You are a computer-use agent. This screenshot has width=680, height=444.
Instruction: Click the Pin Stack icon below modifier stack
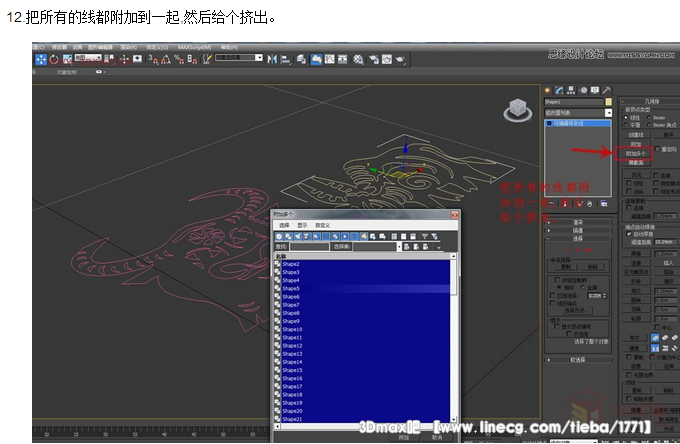551,203
